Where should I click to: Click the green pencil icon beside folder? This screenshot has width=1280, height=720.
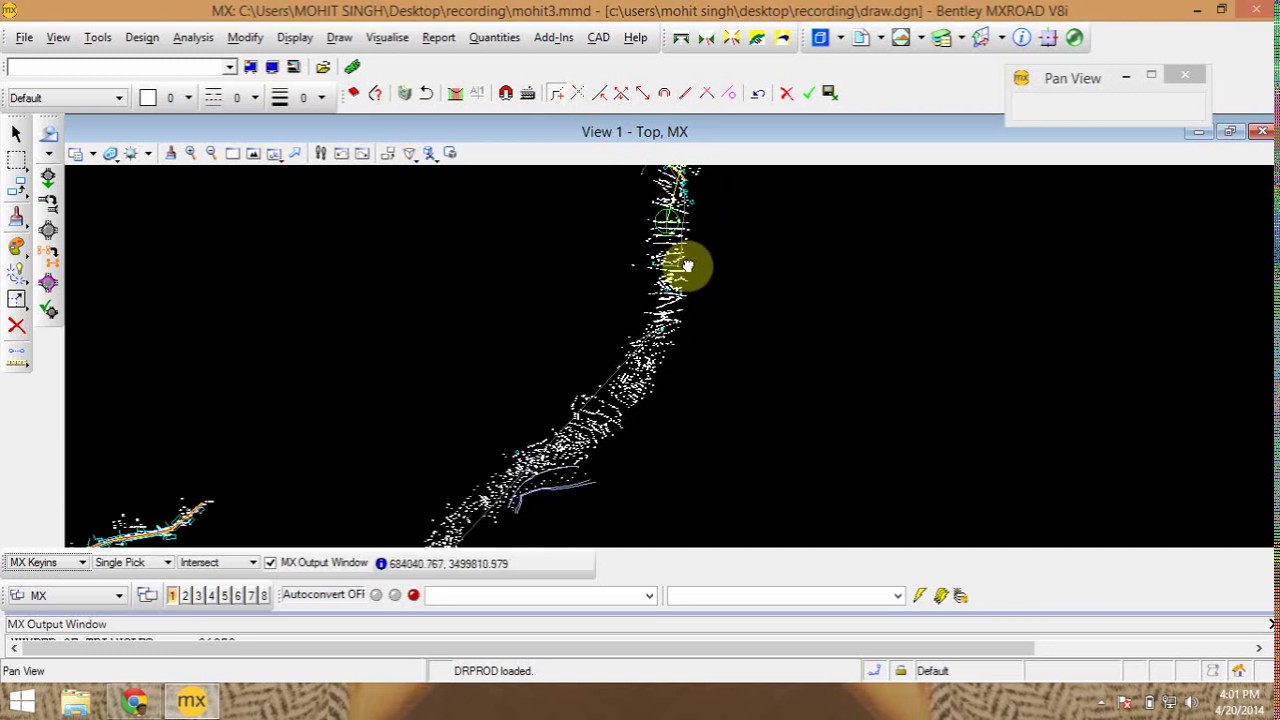(352, 67)
